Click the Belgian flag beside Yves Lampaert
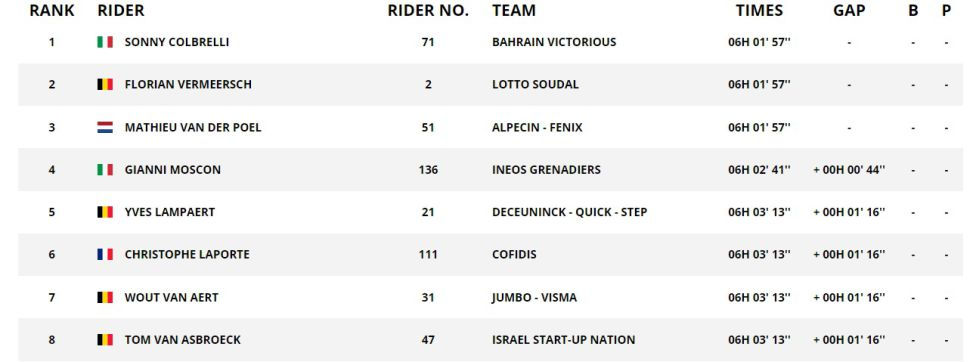976x362 pixels. coord(105,212)
